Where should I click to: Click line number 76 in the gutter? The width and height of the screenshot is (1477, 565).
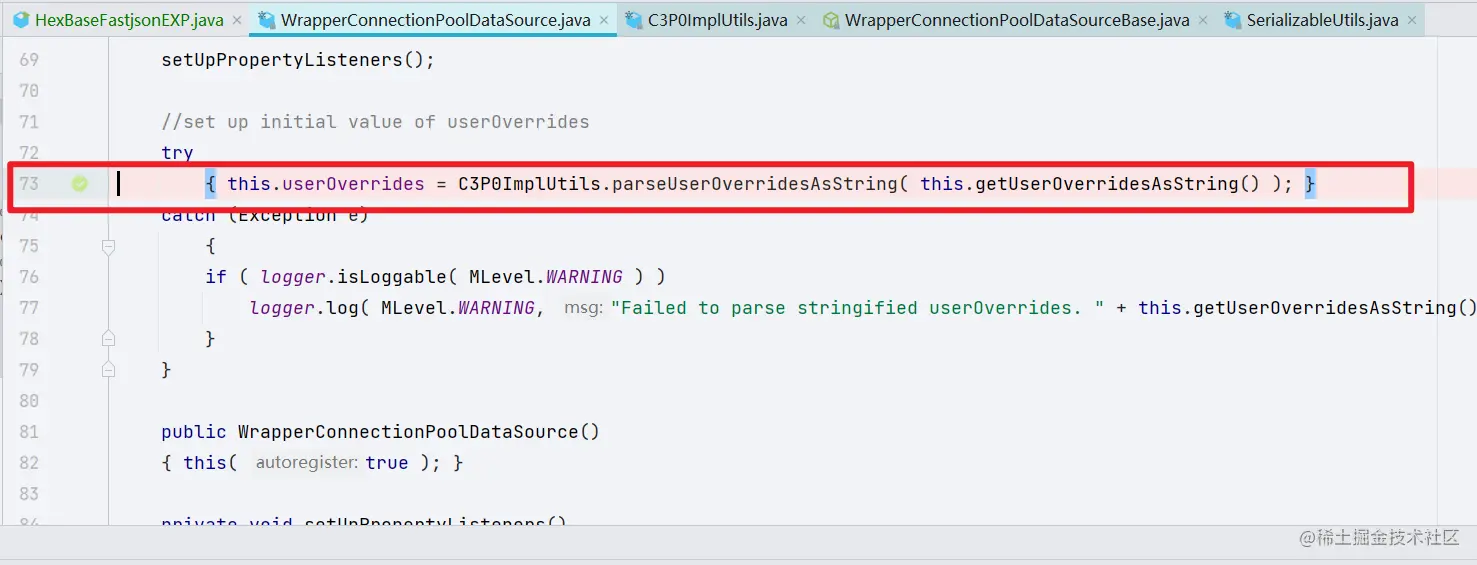29,277
